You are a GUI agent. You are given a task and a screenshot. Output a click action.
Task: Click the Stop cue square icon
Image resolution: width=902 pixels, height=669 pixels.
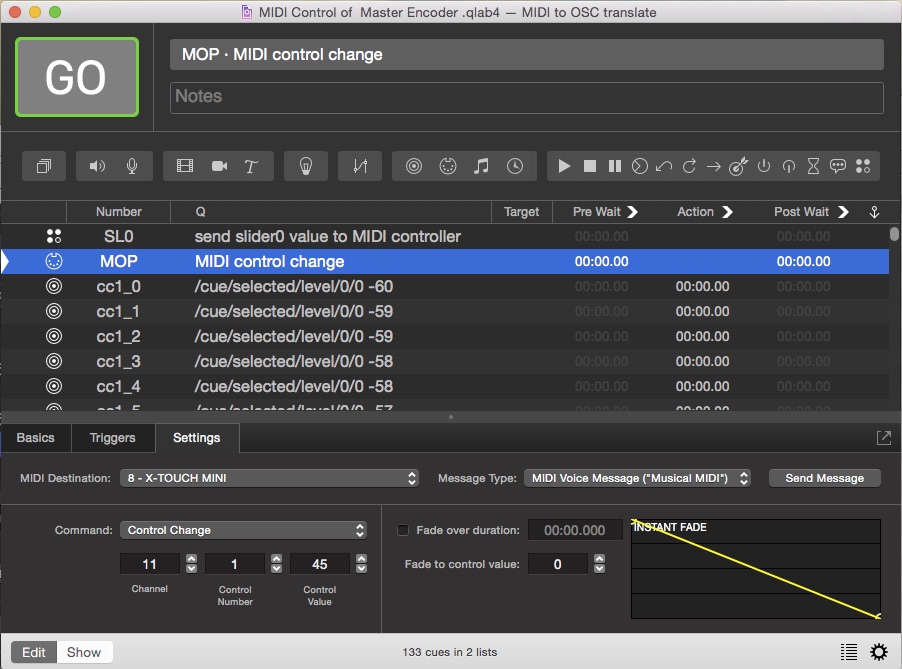click(590, 166)
